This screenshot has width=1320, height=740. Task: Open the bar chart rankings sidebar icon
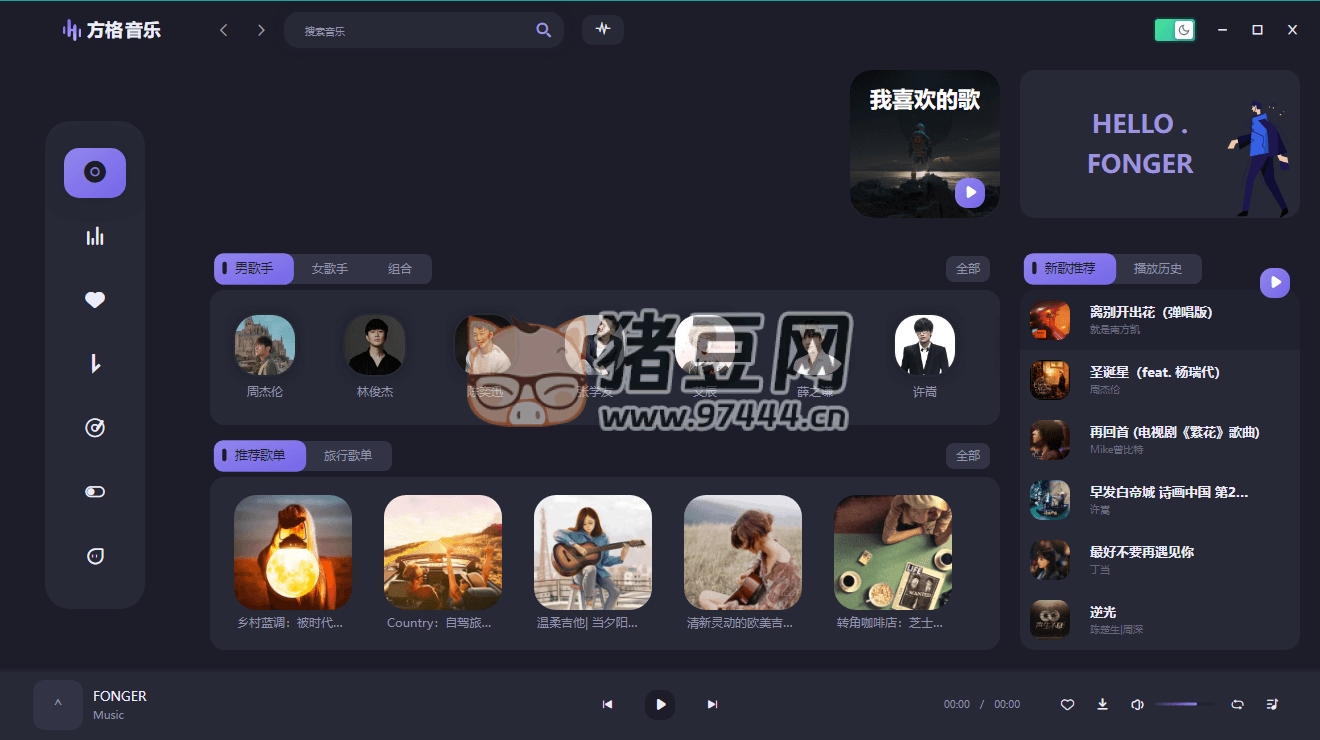click(x=95, y=237)
